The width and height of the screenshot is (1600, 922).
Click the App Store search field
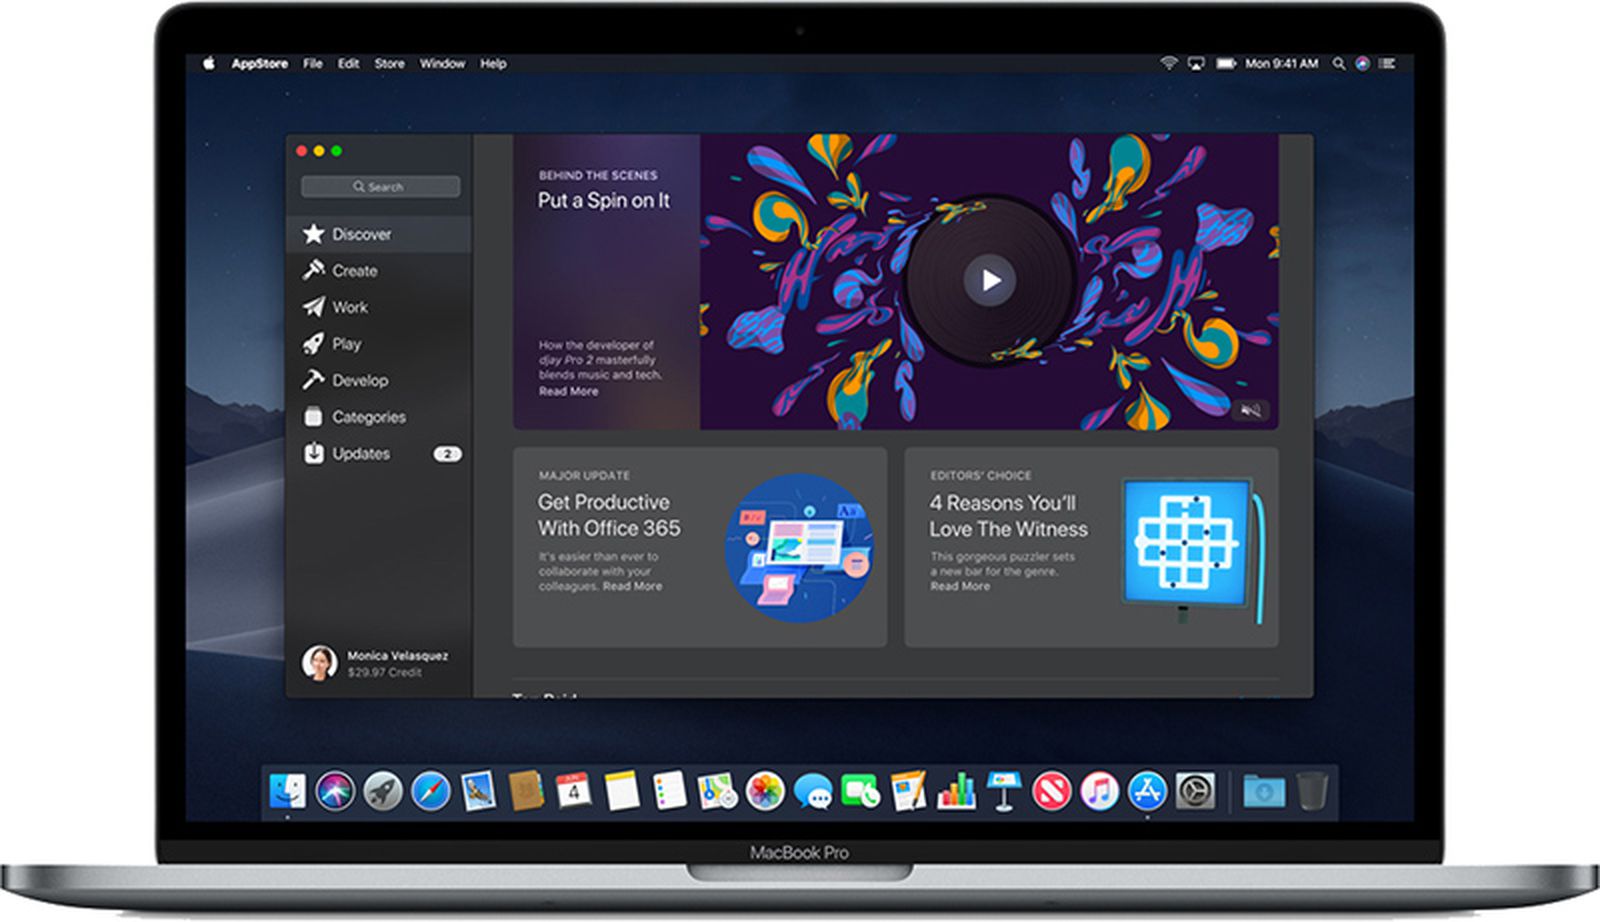point(378,186)
